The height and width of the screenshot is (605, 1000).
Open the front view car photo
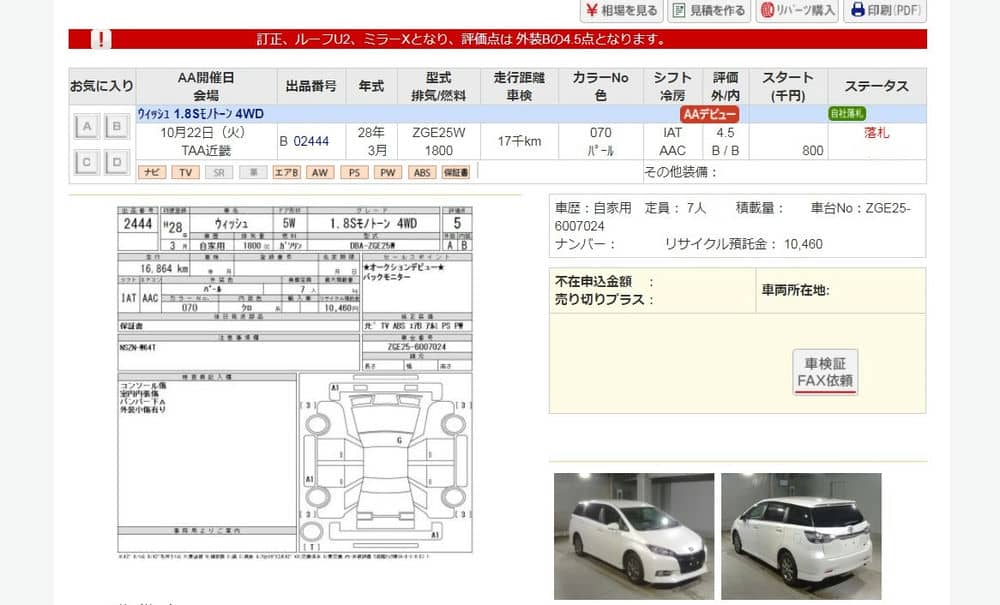(634, 536)
